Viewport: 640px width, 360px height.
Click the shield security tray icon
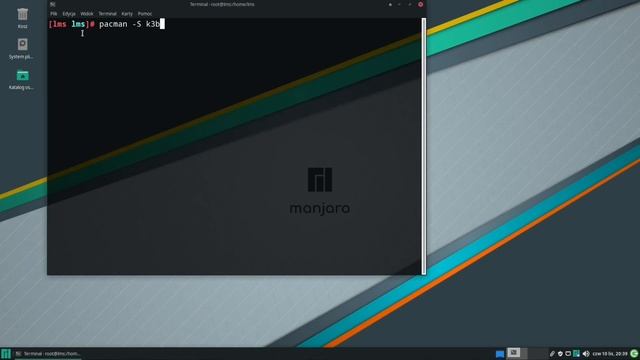point(560,353)
